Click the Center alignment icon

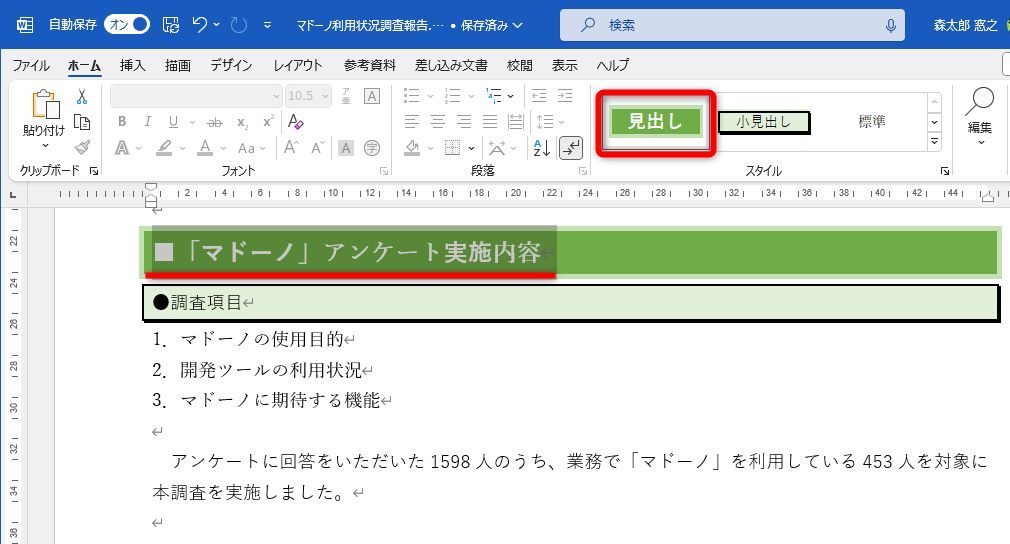click(438, 122)
